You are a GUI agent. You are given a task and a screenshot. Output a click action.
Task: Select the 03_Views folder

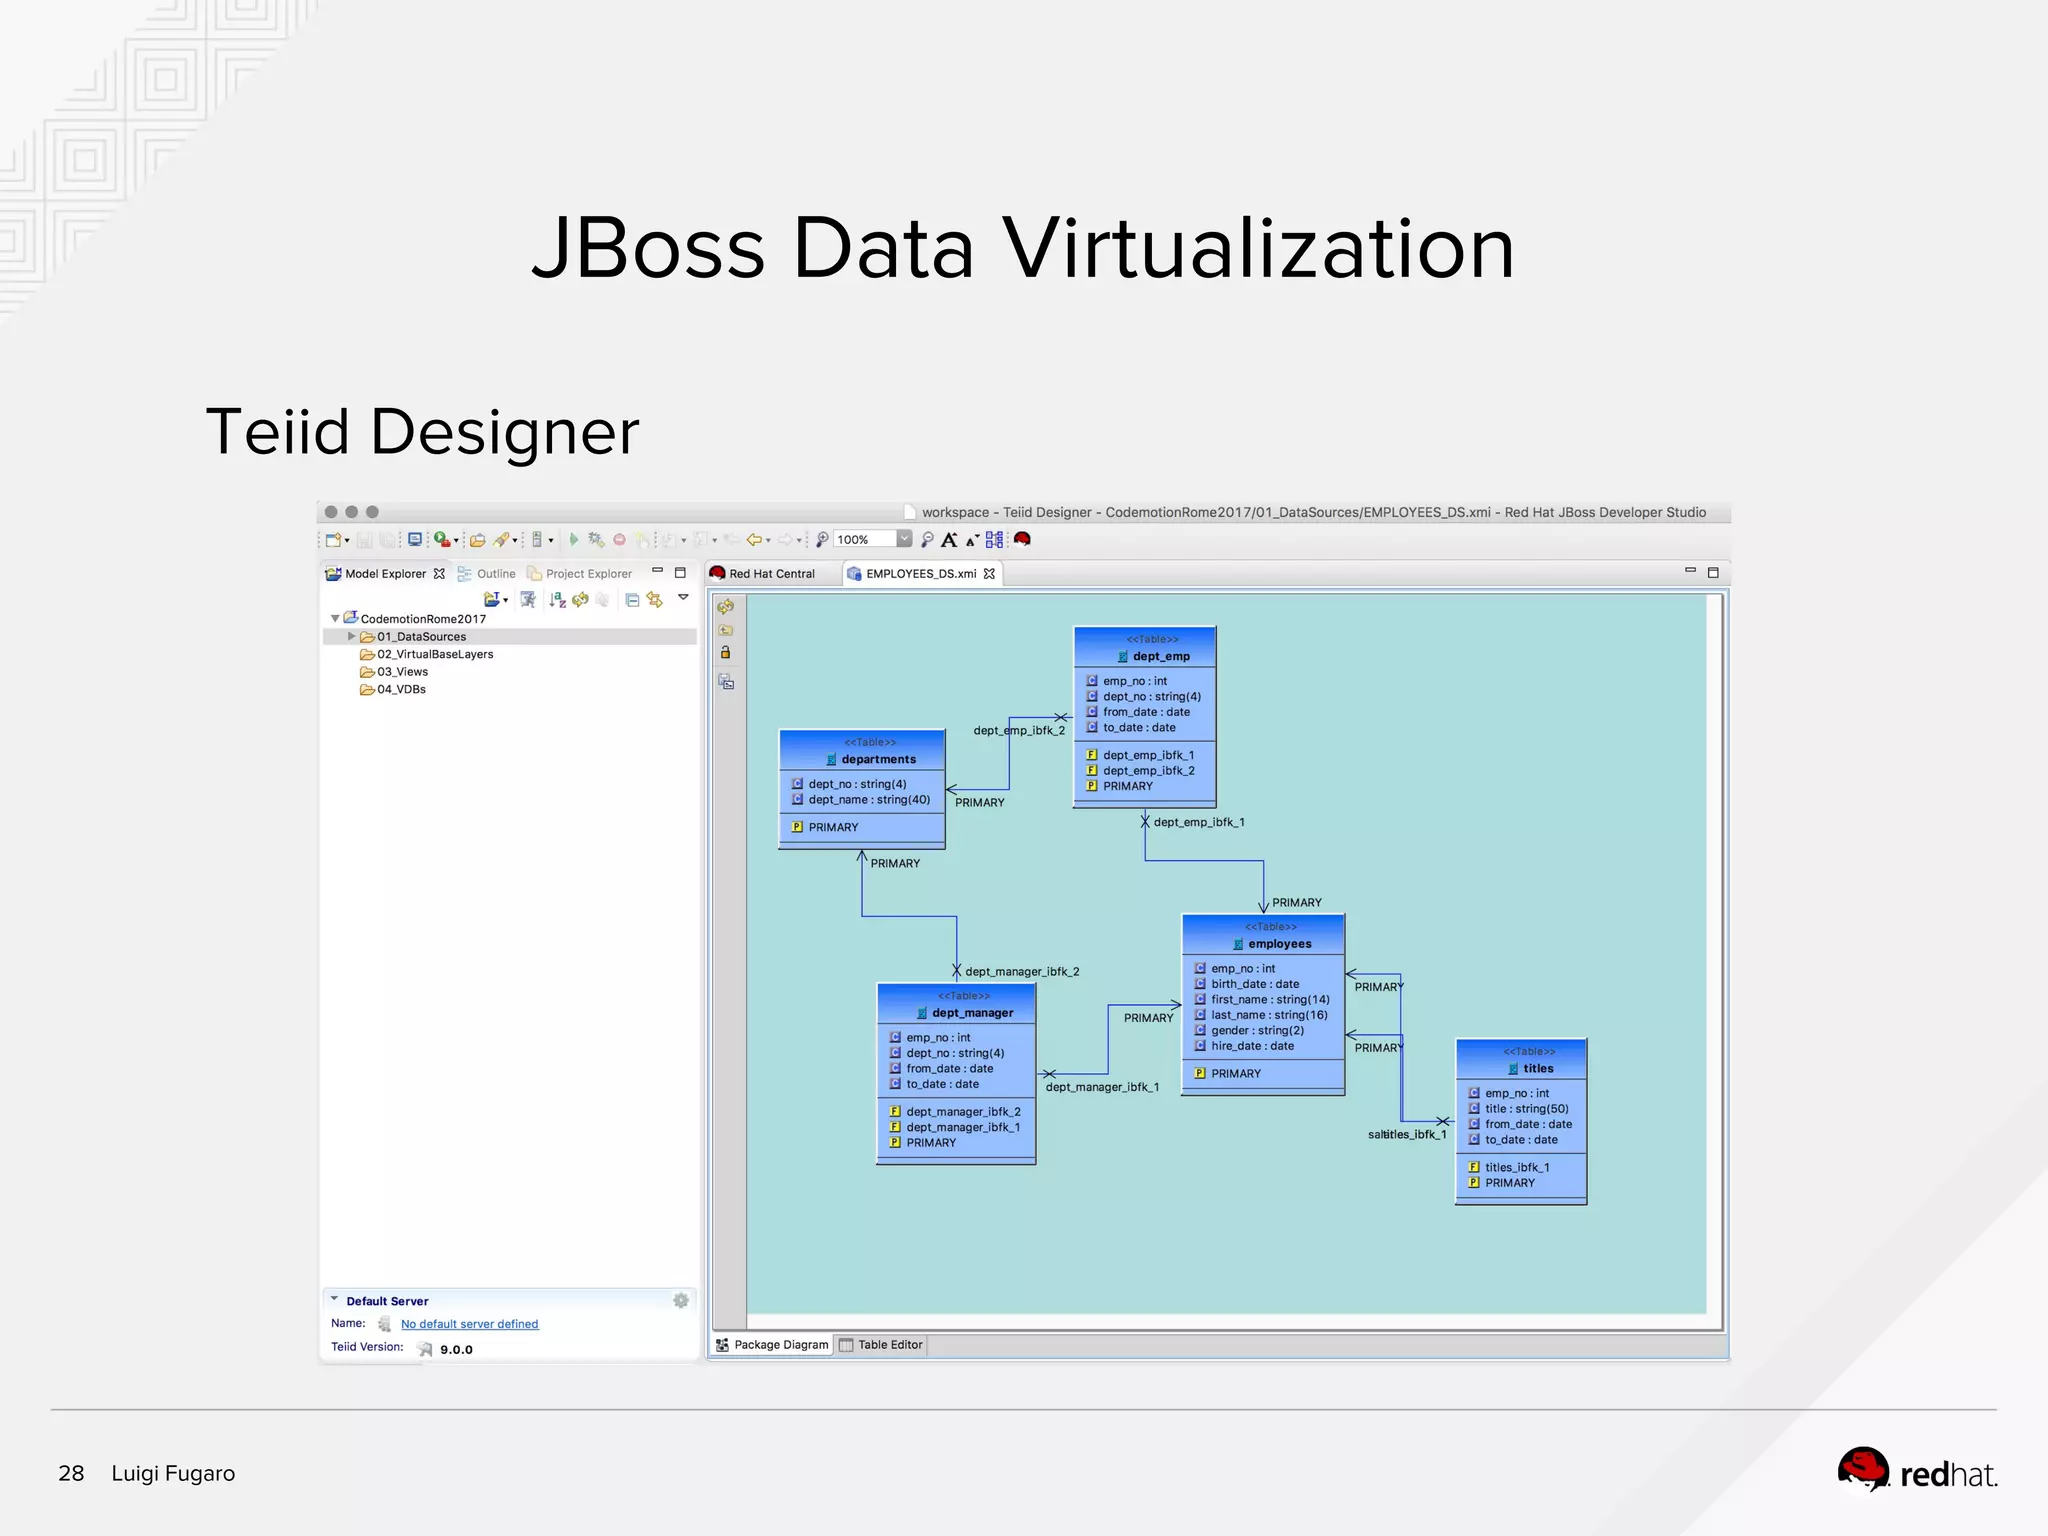[x=394, y=672]
